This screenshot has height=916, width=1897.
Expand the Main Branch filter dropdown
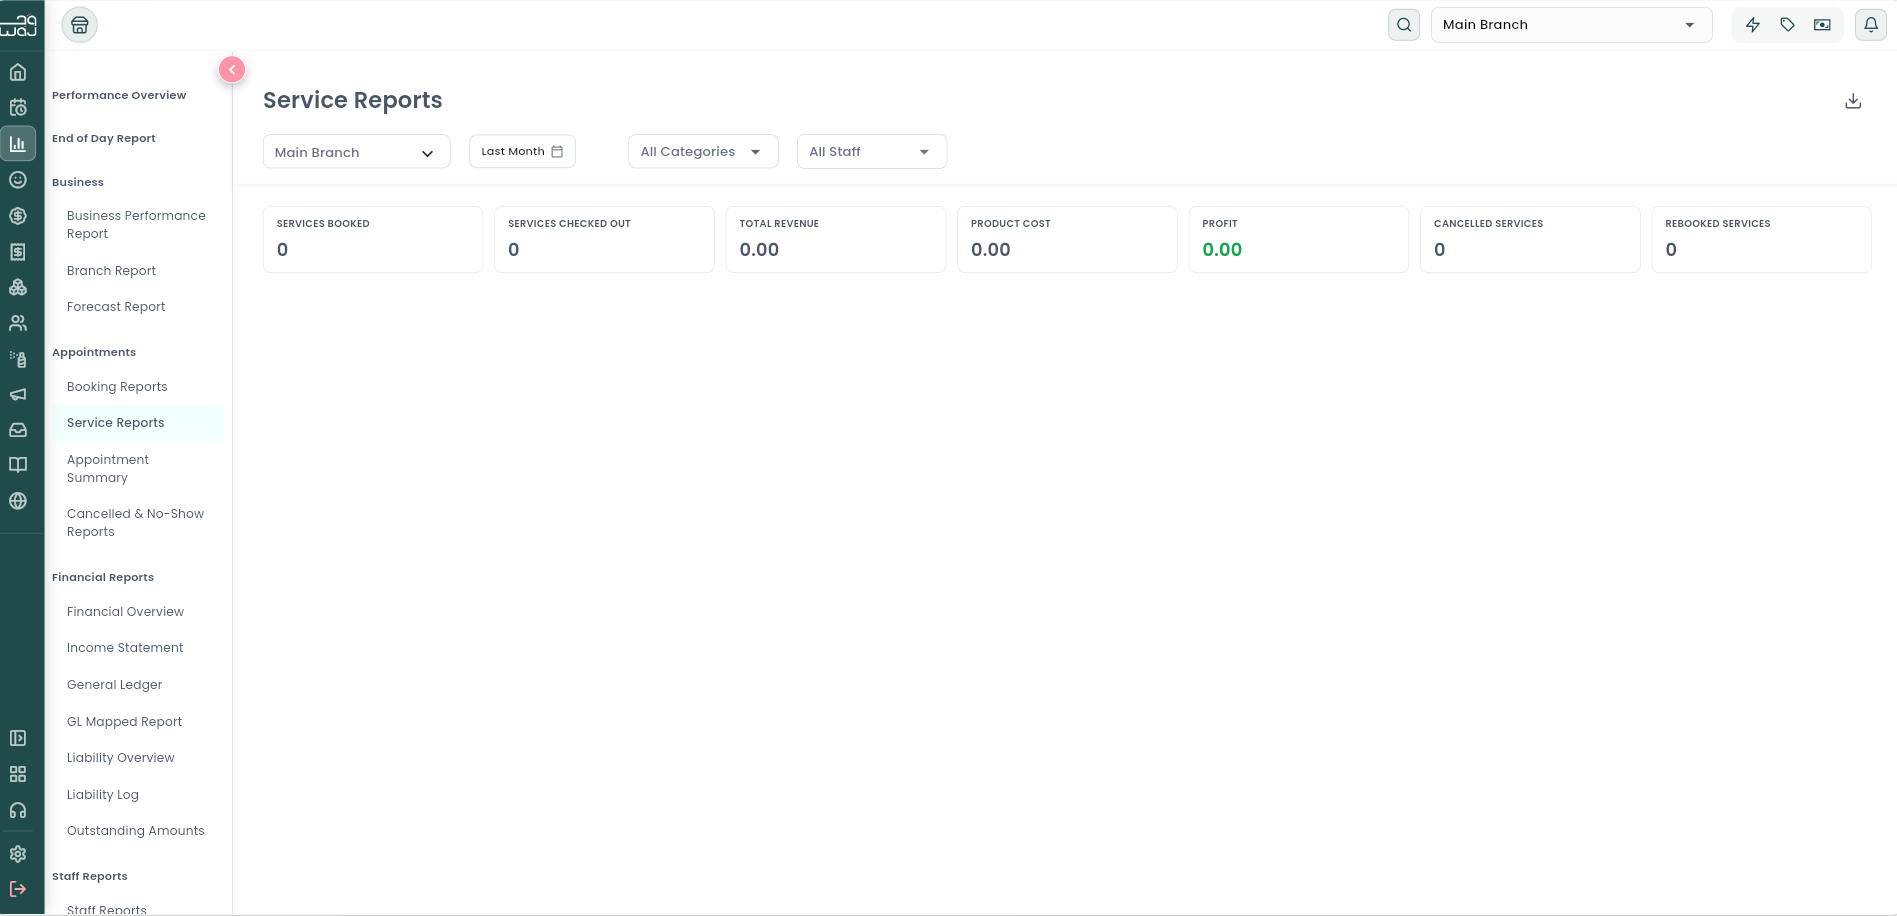pyautogui.click(x=357, y=152)
